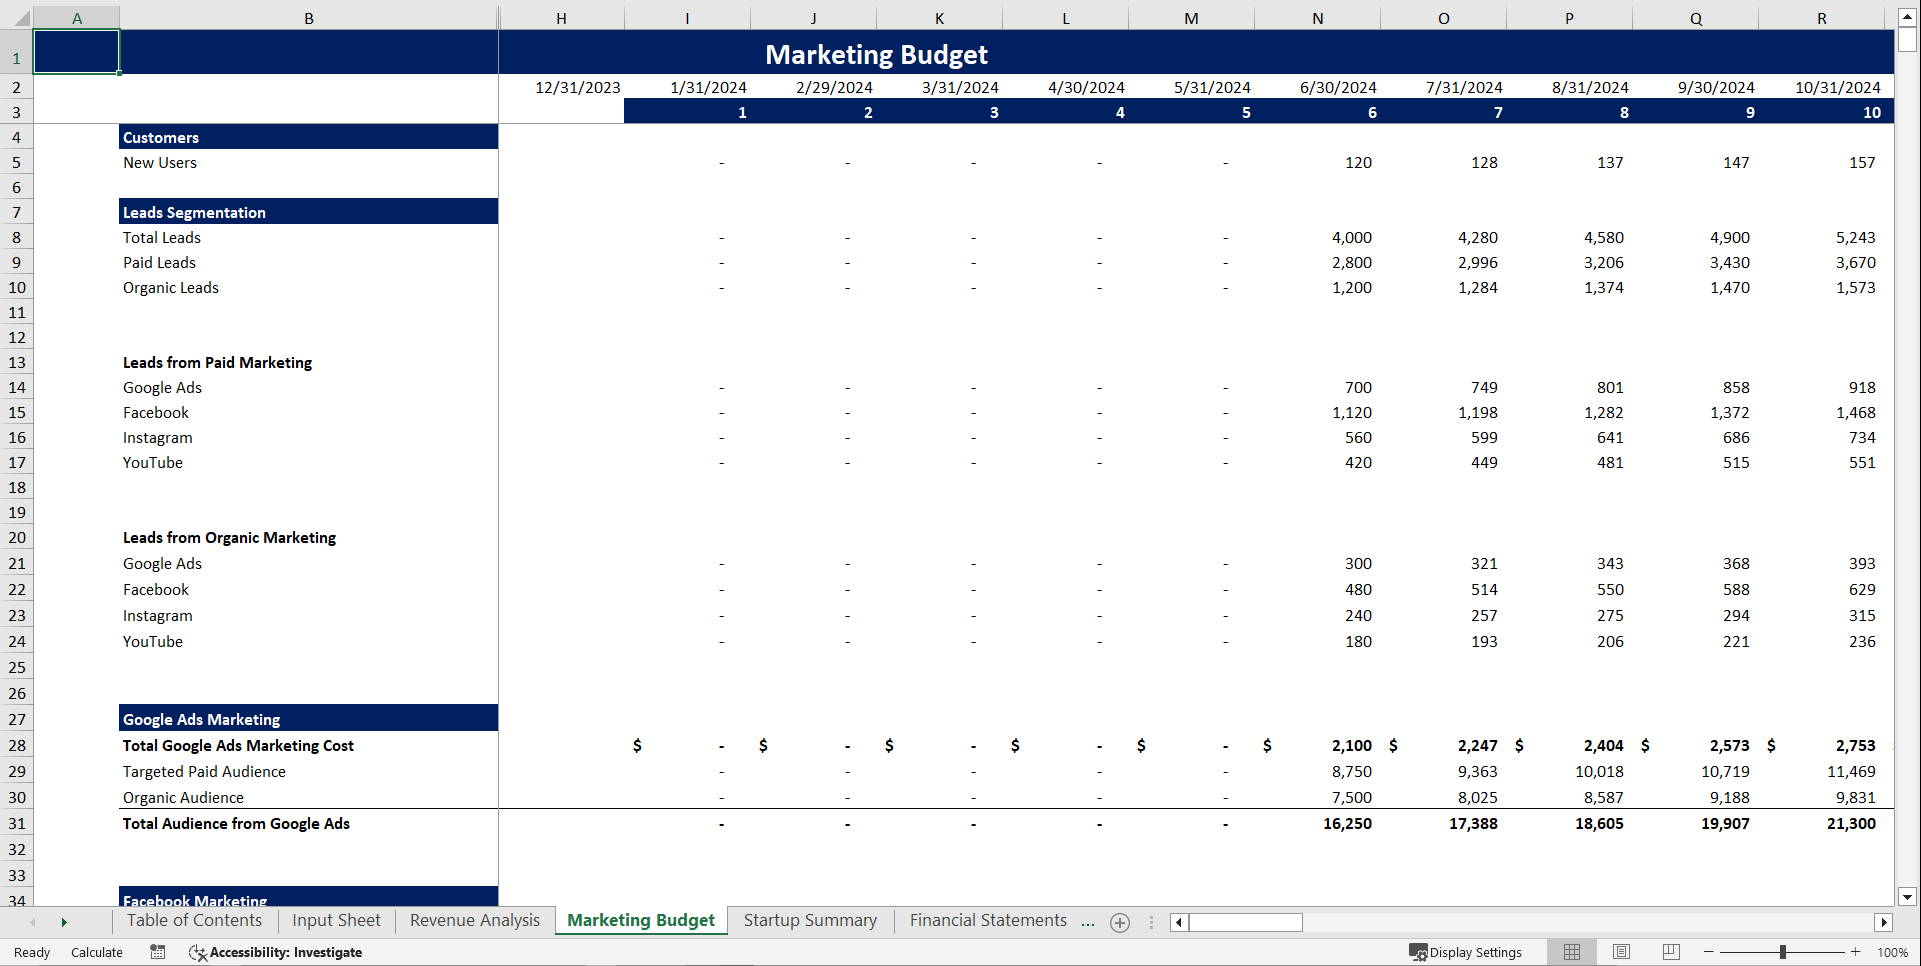
Task: Click the New Users label
Action: (x=160, y=162)
